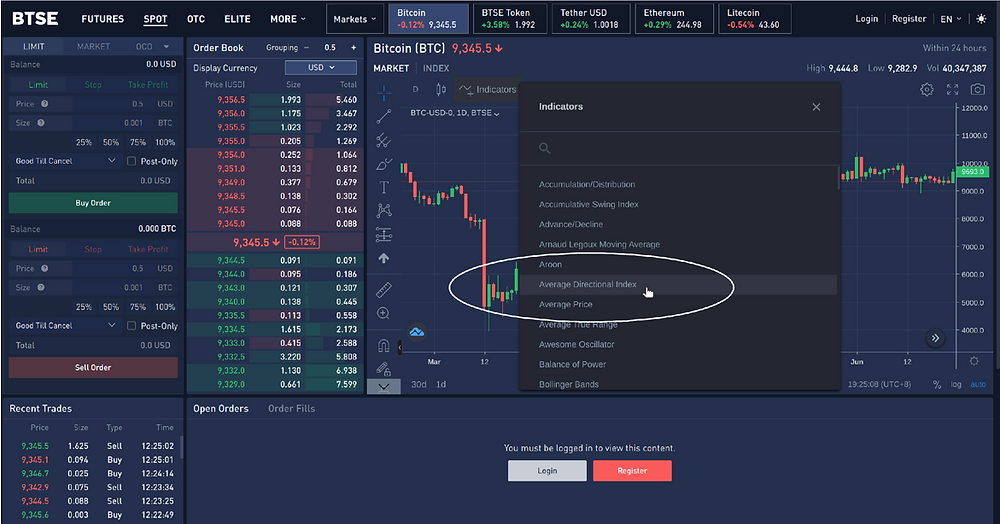Open the ELITE section

point(237,19)
